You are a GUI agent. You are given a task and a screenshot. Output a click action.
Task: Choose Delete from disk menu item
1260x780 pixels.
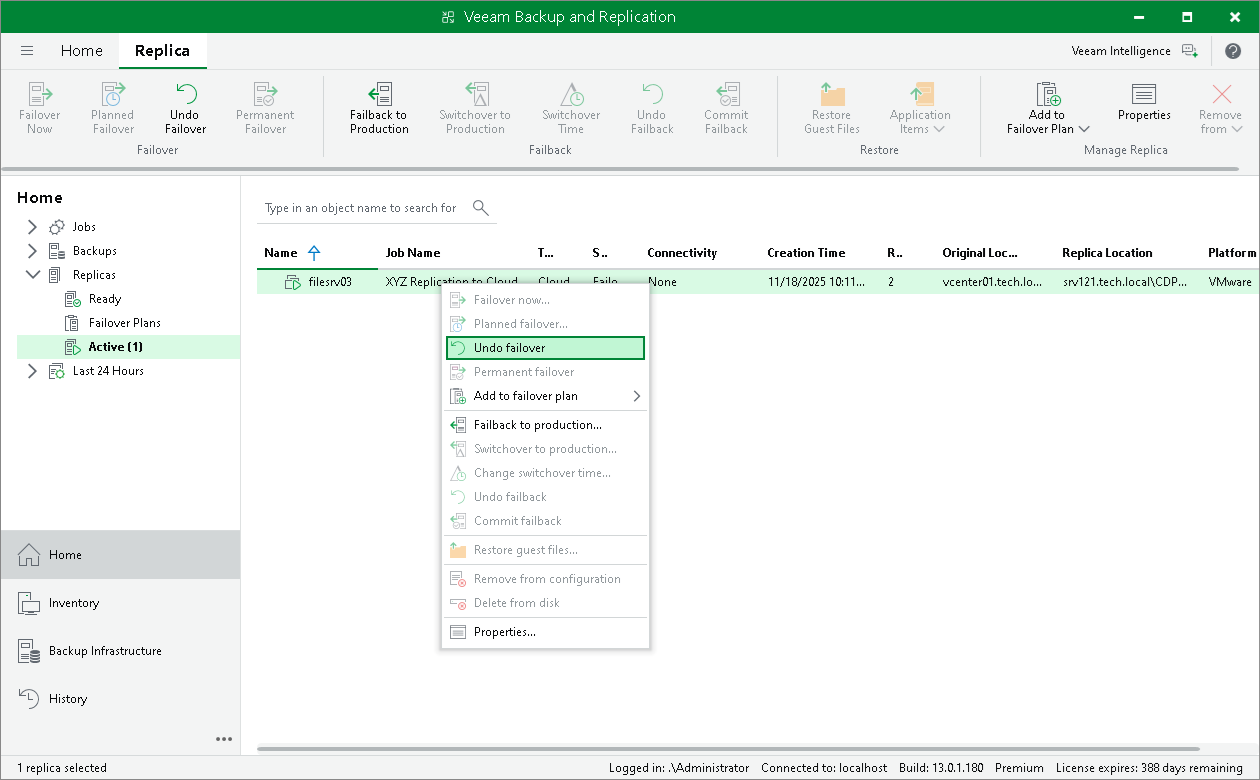point(545,603)
